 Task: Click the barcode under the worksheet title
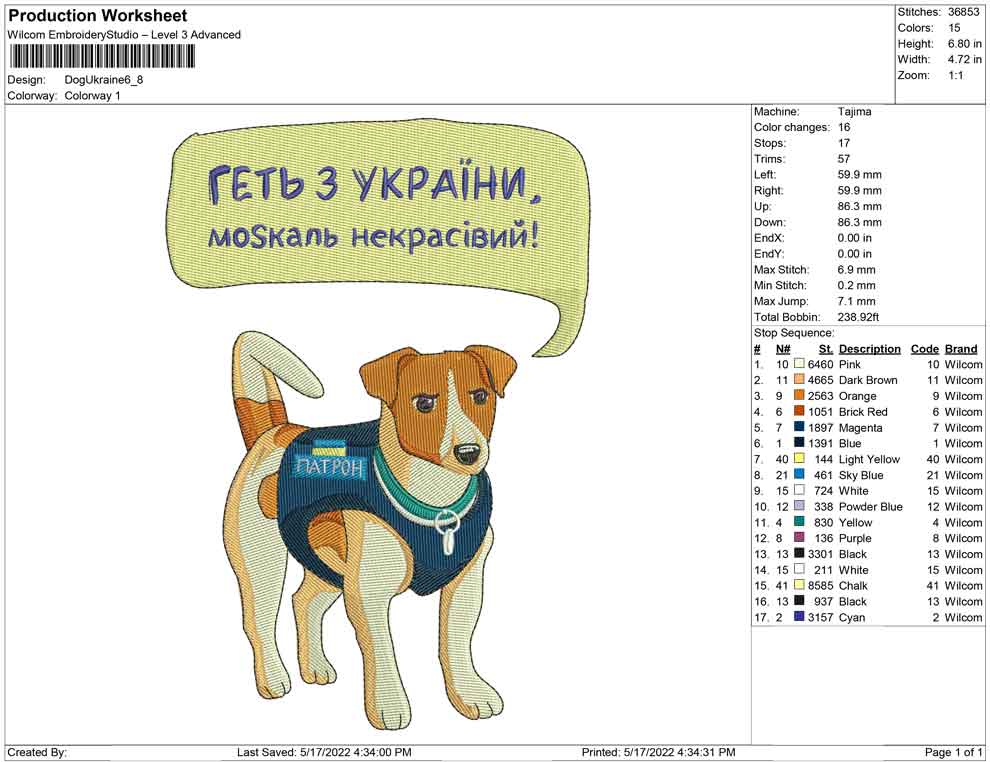(102, 57)
